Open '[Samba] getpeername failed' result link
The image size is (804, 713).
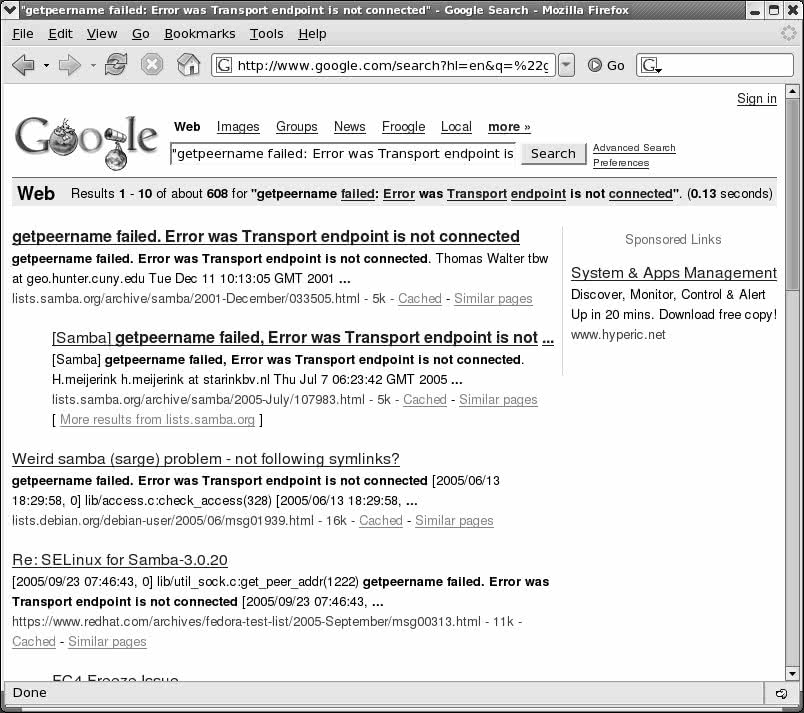[303, 337]
